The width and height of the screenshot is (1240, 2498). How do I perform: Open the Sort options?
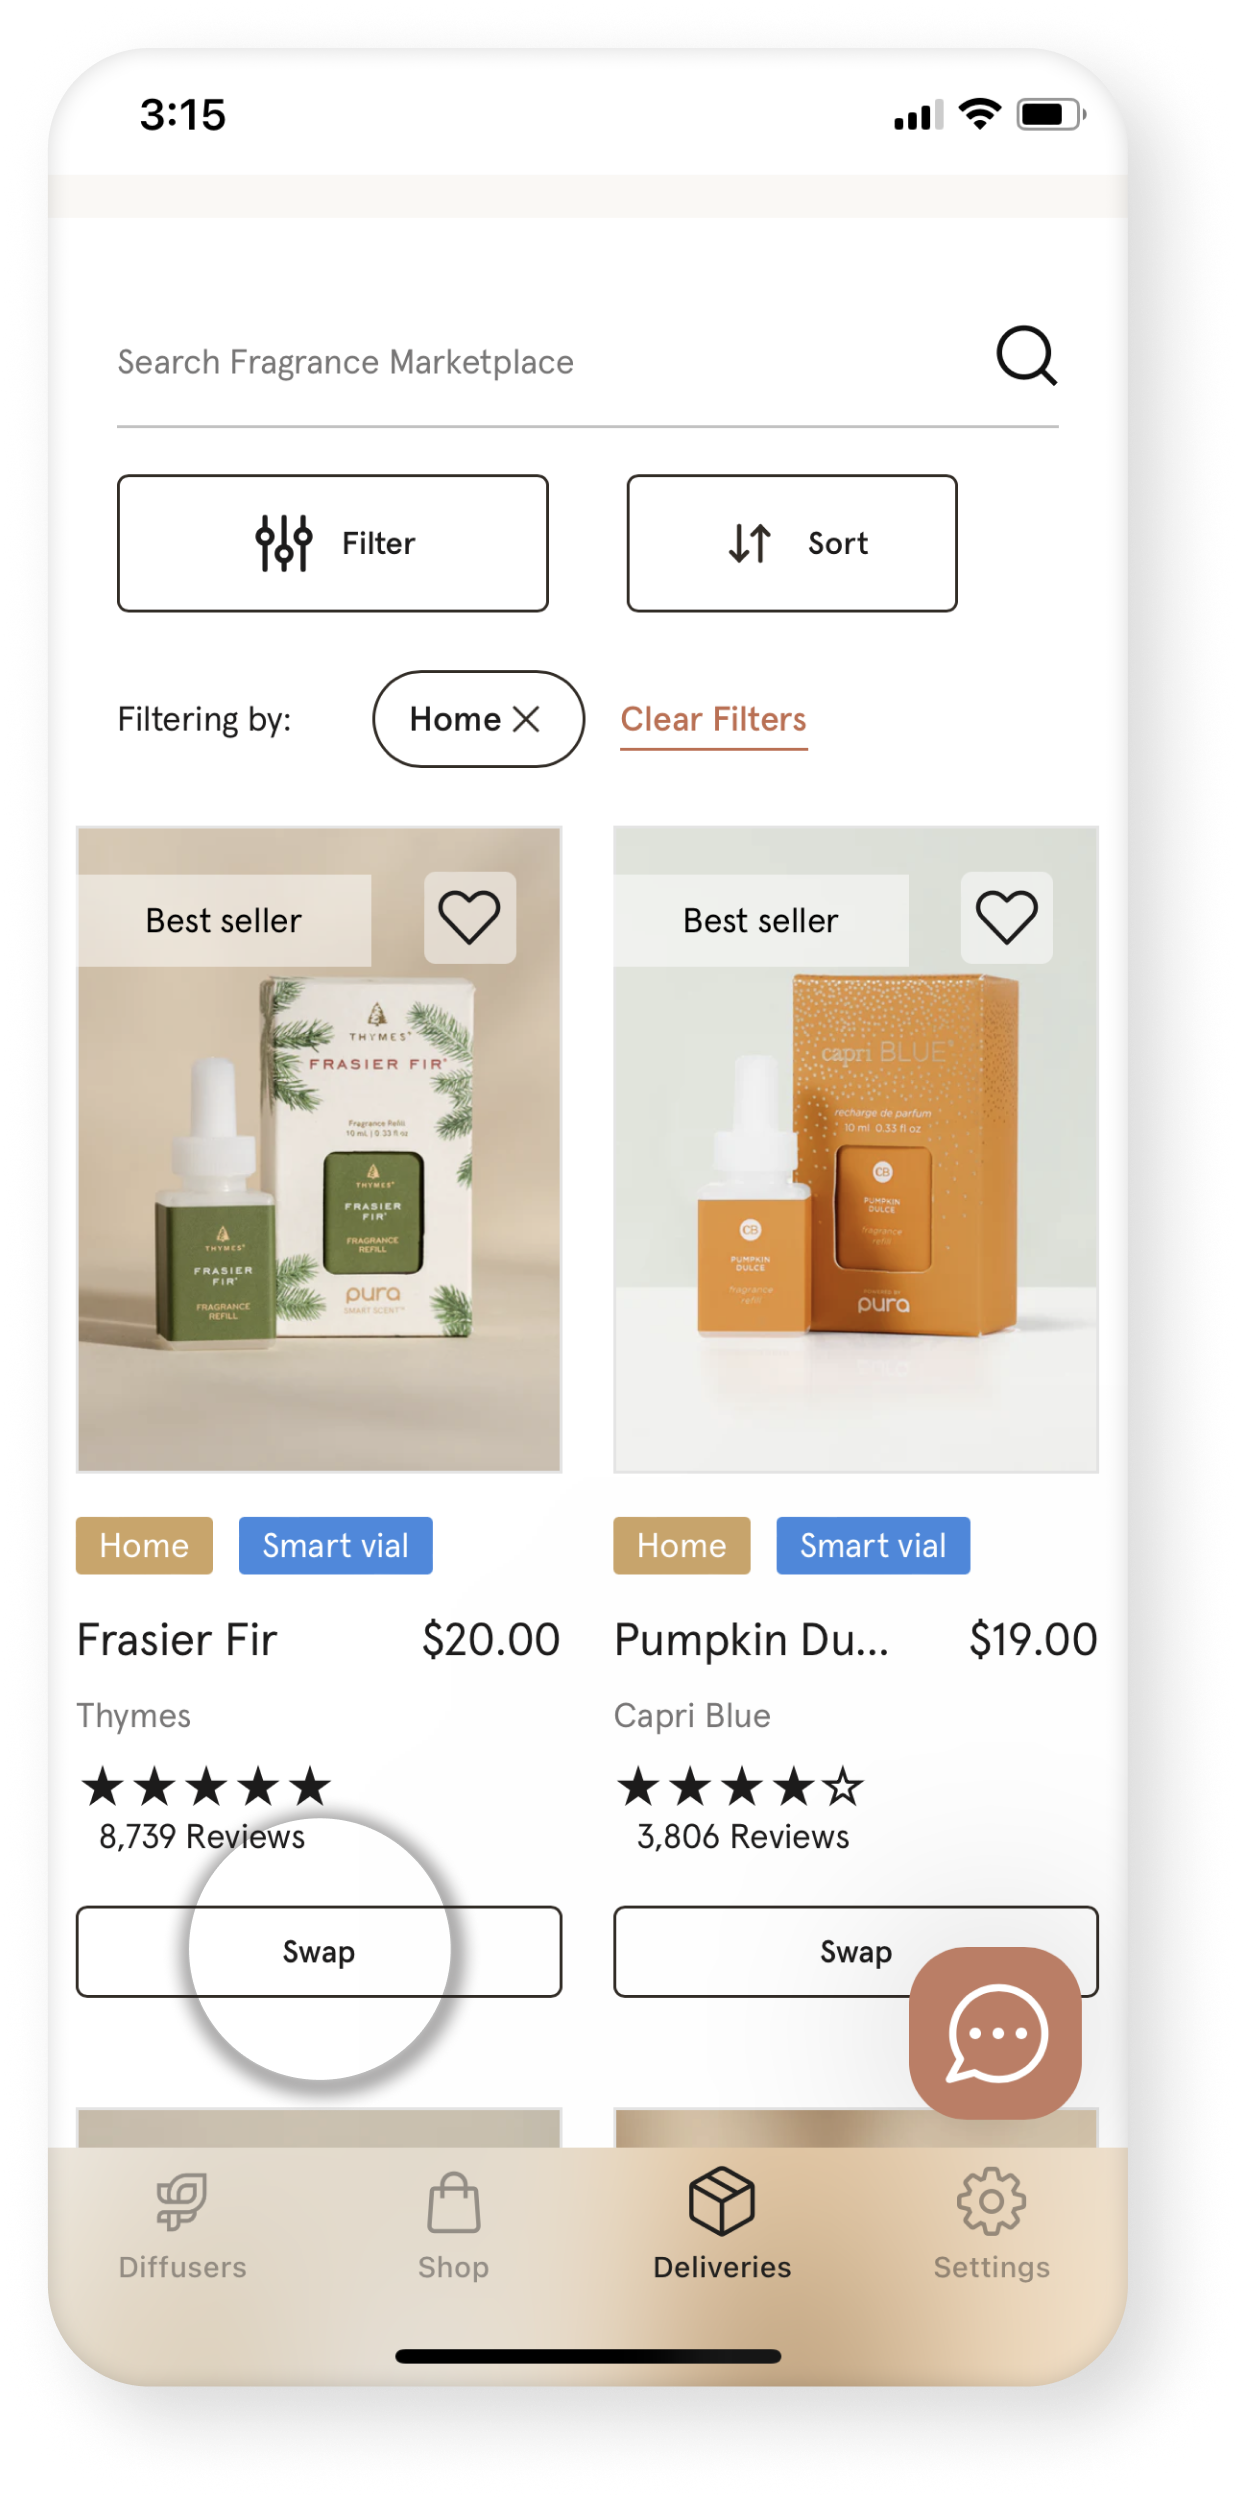pyautogui.click(x=792, y=543)
